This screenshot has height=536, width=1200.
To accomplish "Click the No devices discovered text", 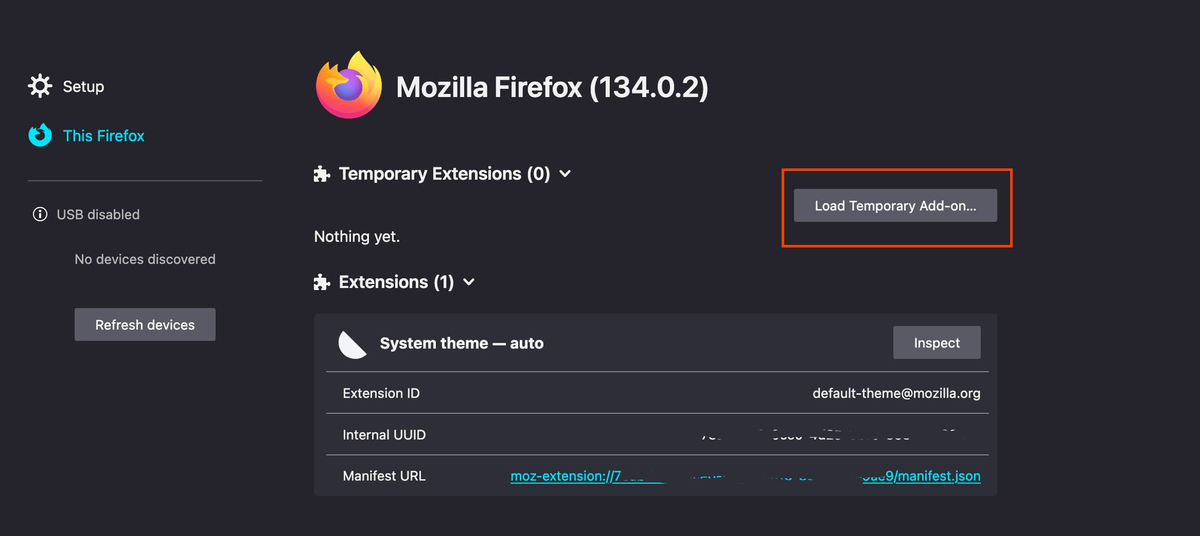I will 145,259.
